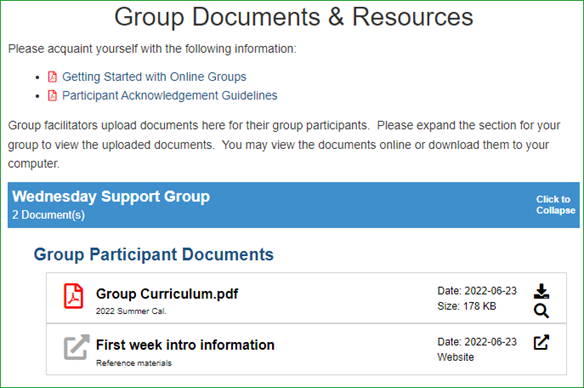Click the 2 Document(s) count in header
The height and width of the screenshot is (388, 584).
click(x=48, y=215)
